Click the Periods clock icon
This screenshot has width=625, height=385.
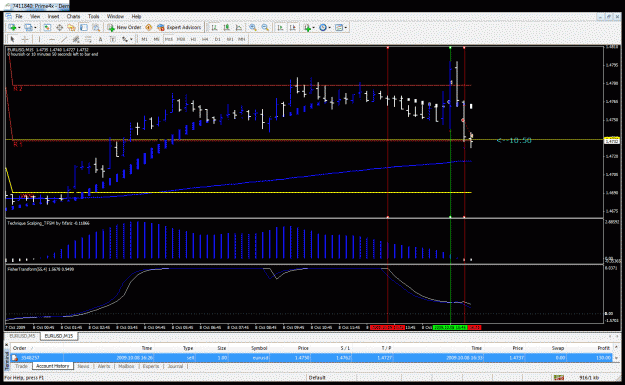(x=322, y=27)
